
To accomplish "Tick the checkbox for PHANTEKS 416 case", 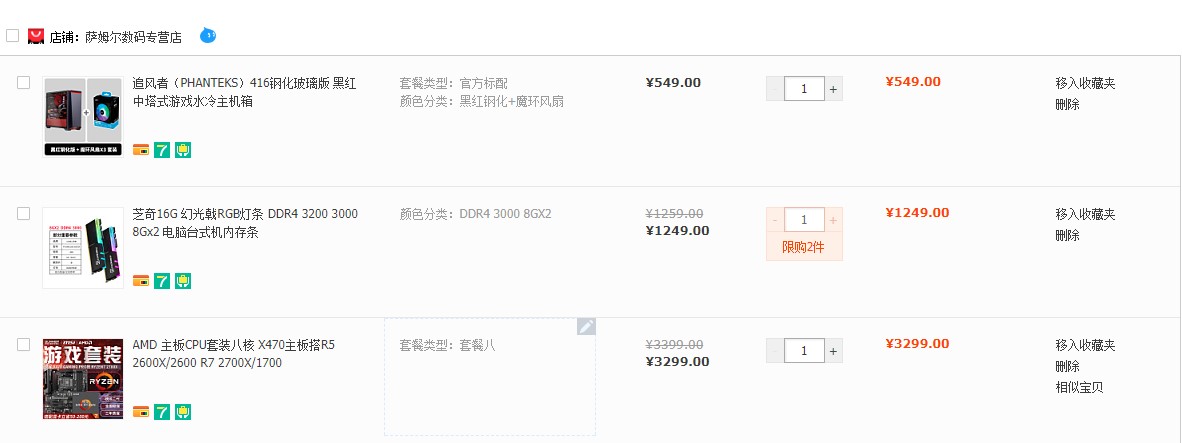I will pos(24,83).
